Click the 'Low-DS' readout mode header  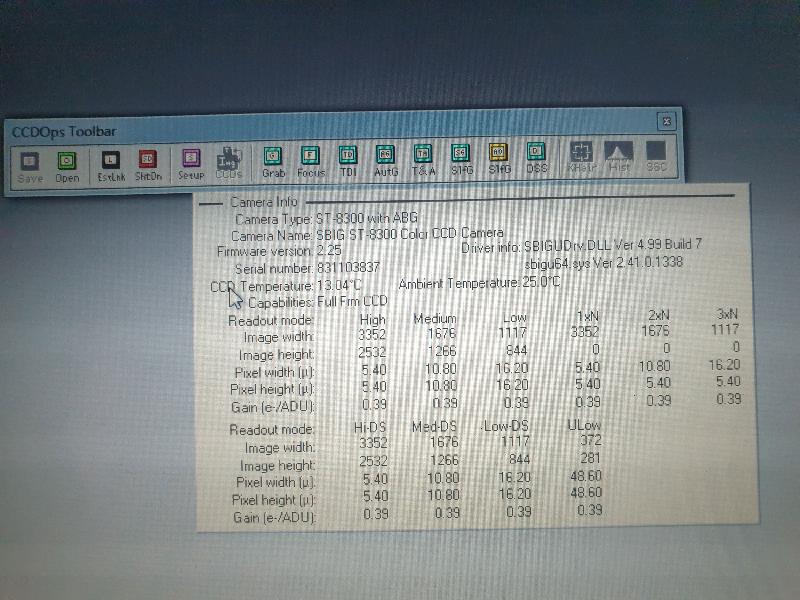point(506,425)
